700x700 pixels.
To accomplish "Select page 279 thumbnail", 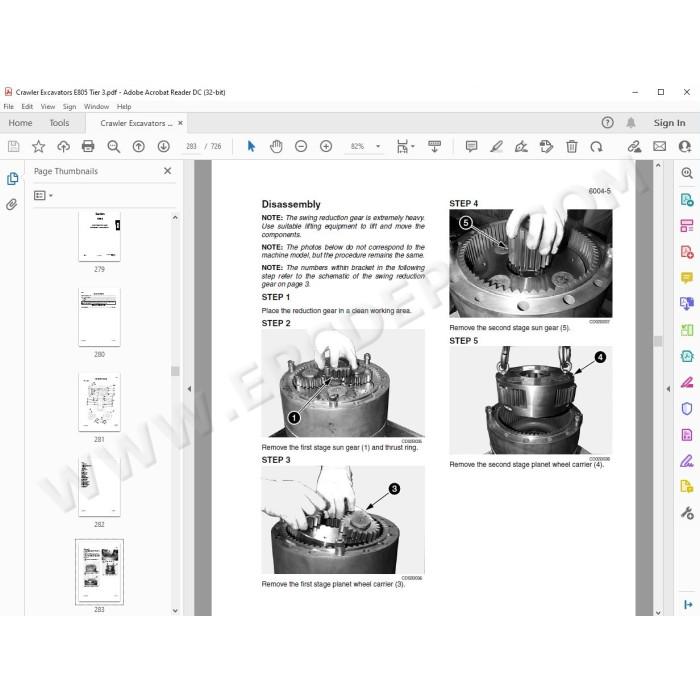I will [x=100, y=237].
